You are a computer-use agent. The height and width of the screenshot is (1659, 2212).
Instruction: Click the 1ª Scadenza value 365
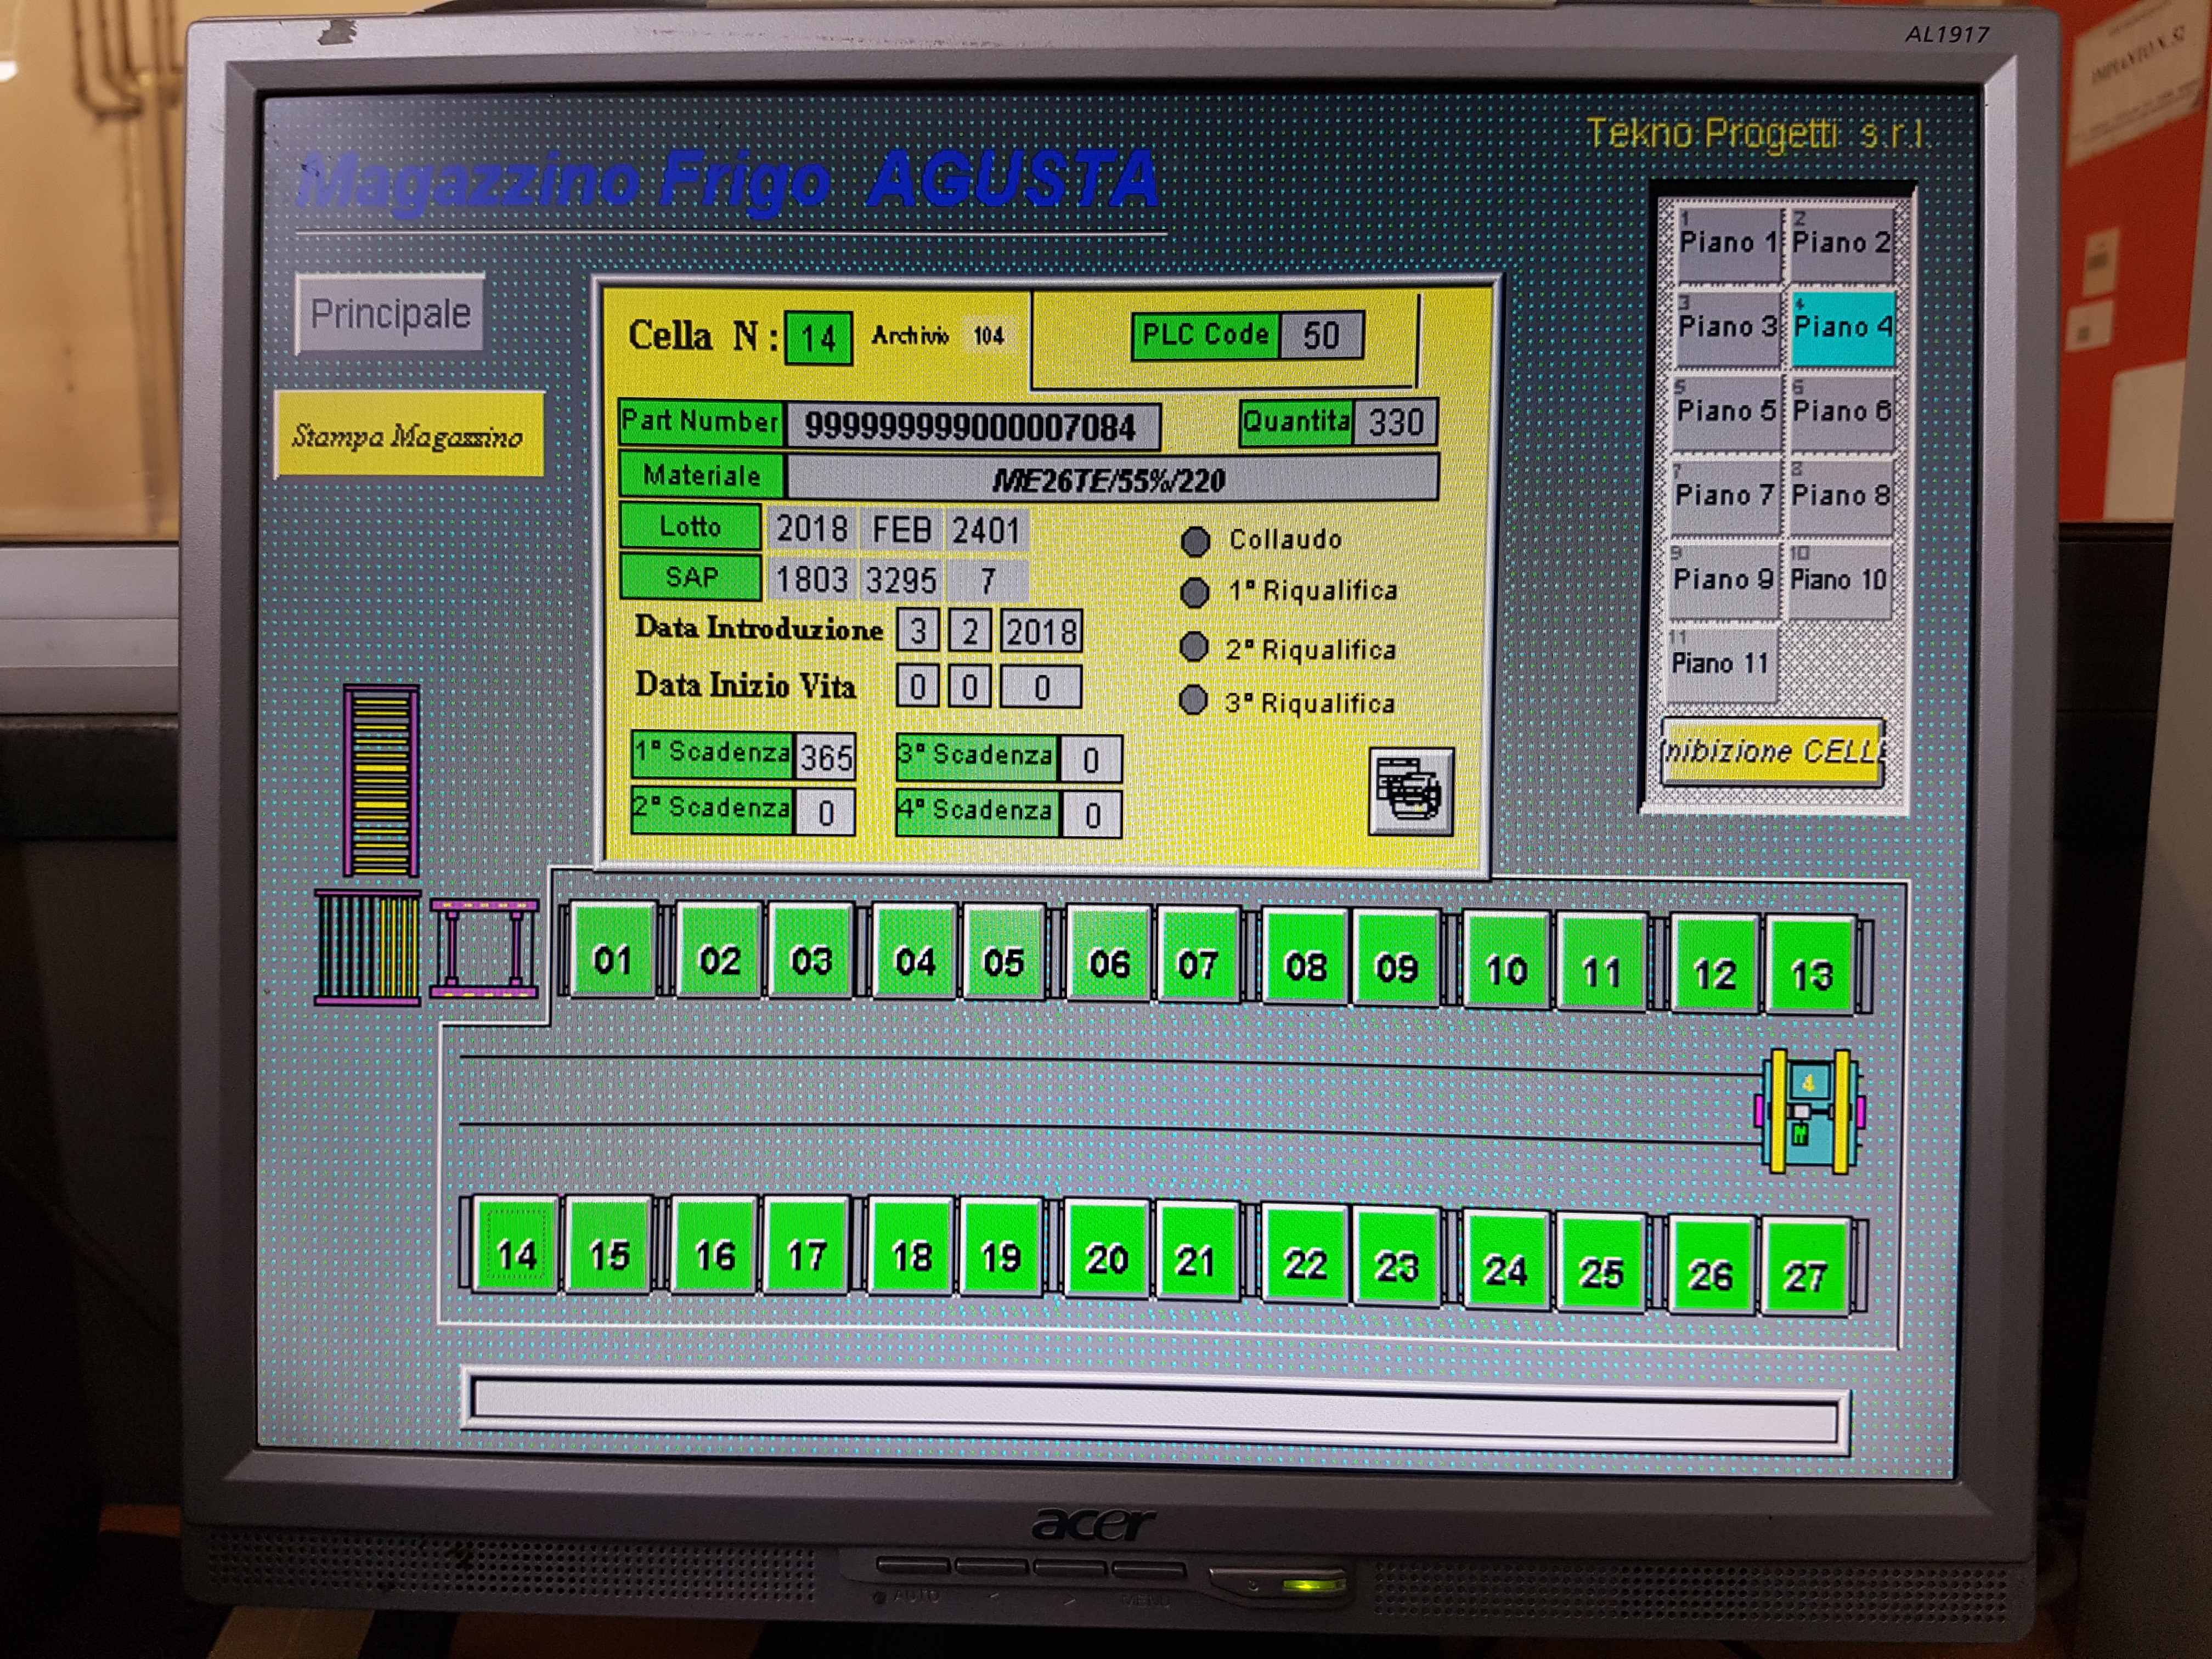click(826, 758)
